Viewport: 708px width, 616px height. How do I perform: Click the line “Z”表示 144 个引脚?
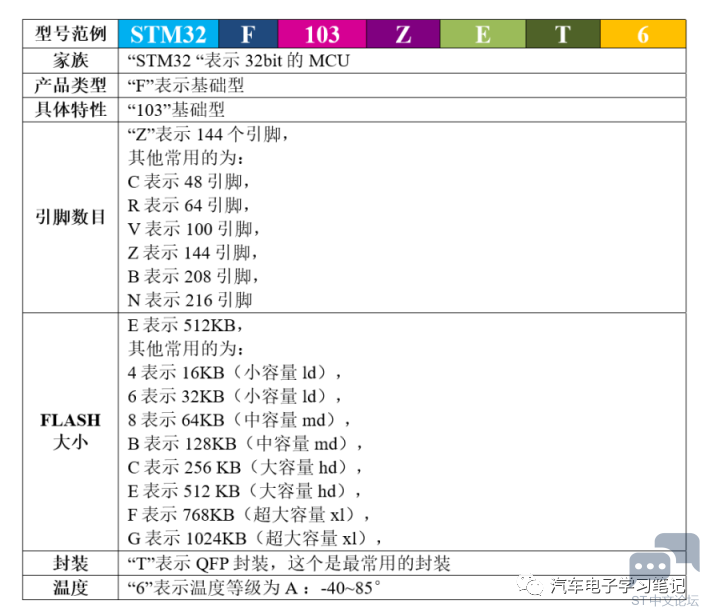point(208,134)
